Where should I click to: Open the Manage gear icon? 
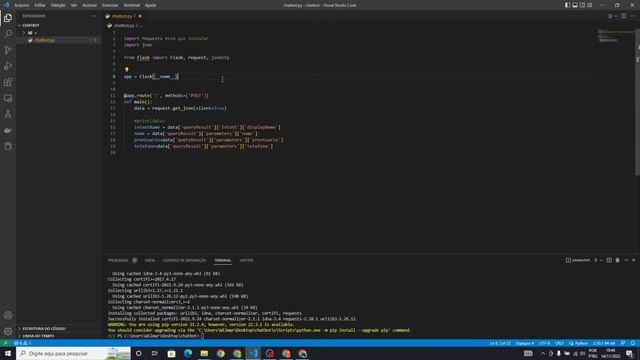click(8, 331)
